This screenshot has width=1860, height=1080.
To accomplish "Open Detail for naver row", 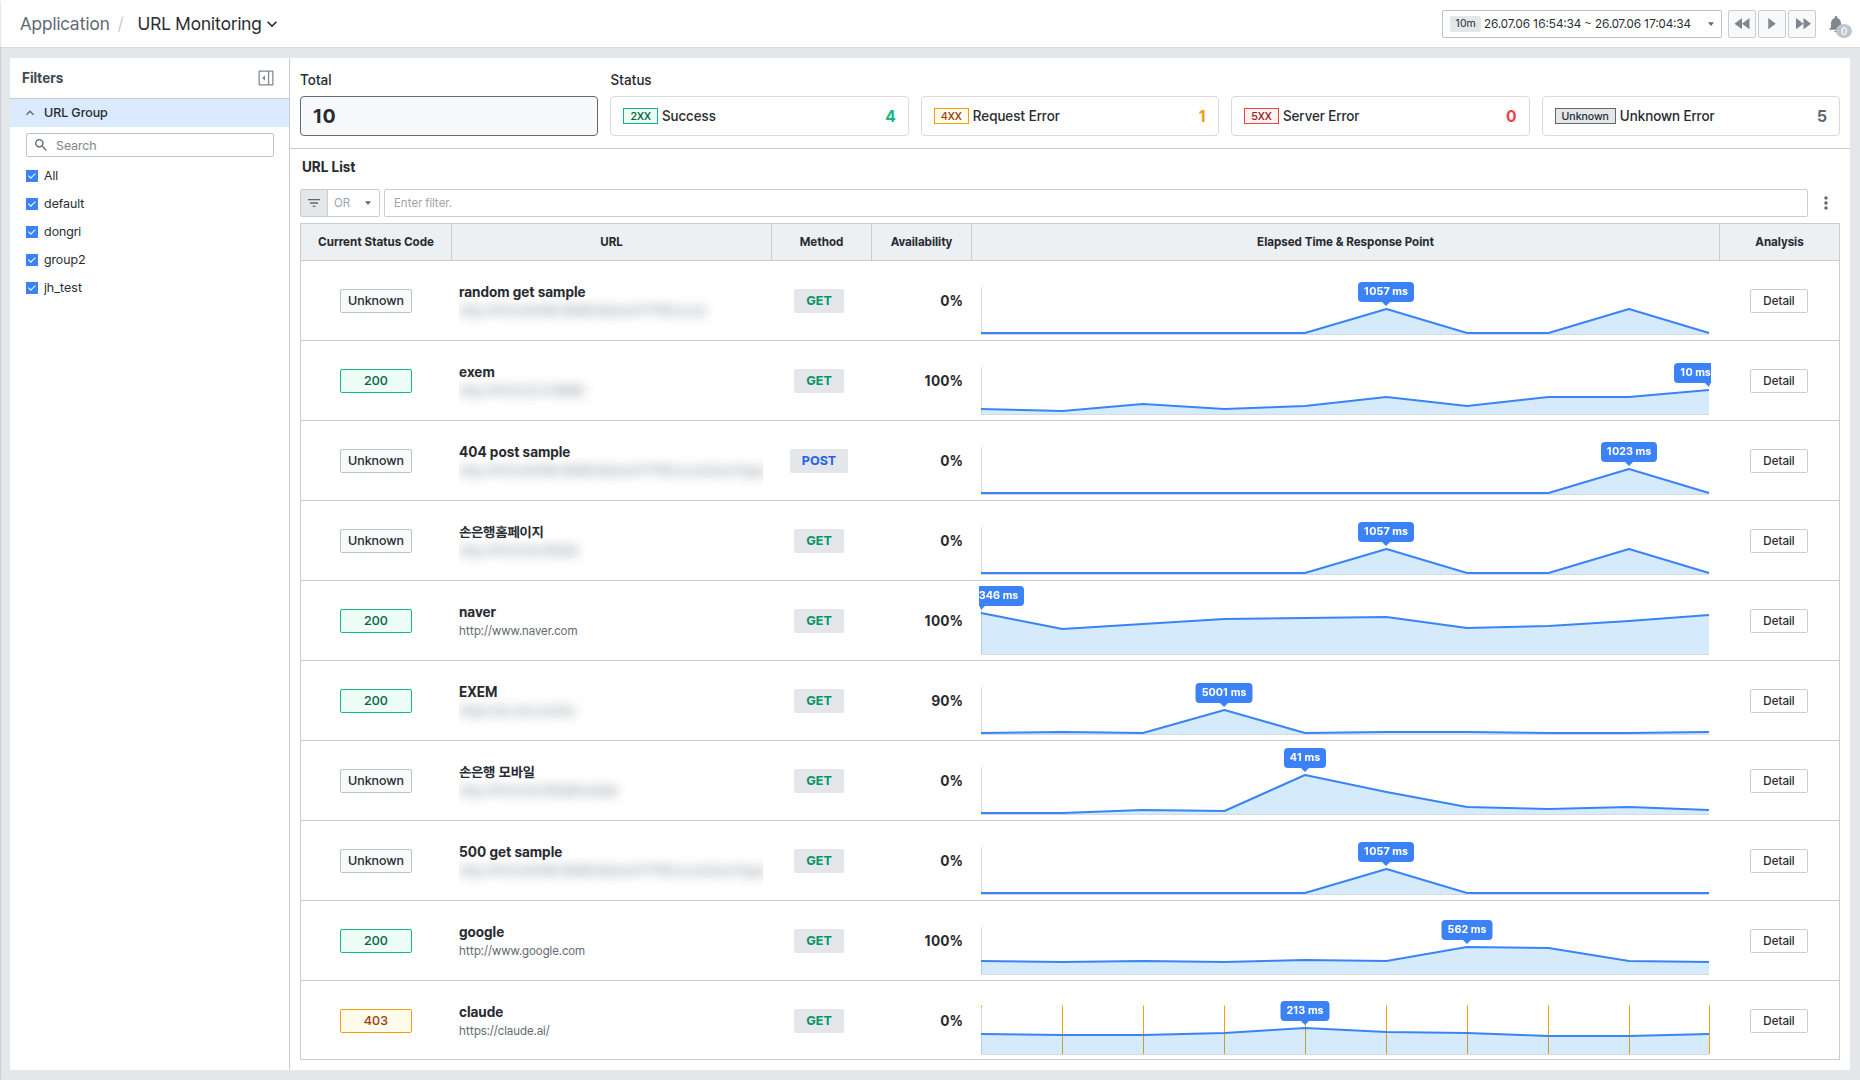I will click(x=1778, y=621).
